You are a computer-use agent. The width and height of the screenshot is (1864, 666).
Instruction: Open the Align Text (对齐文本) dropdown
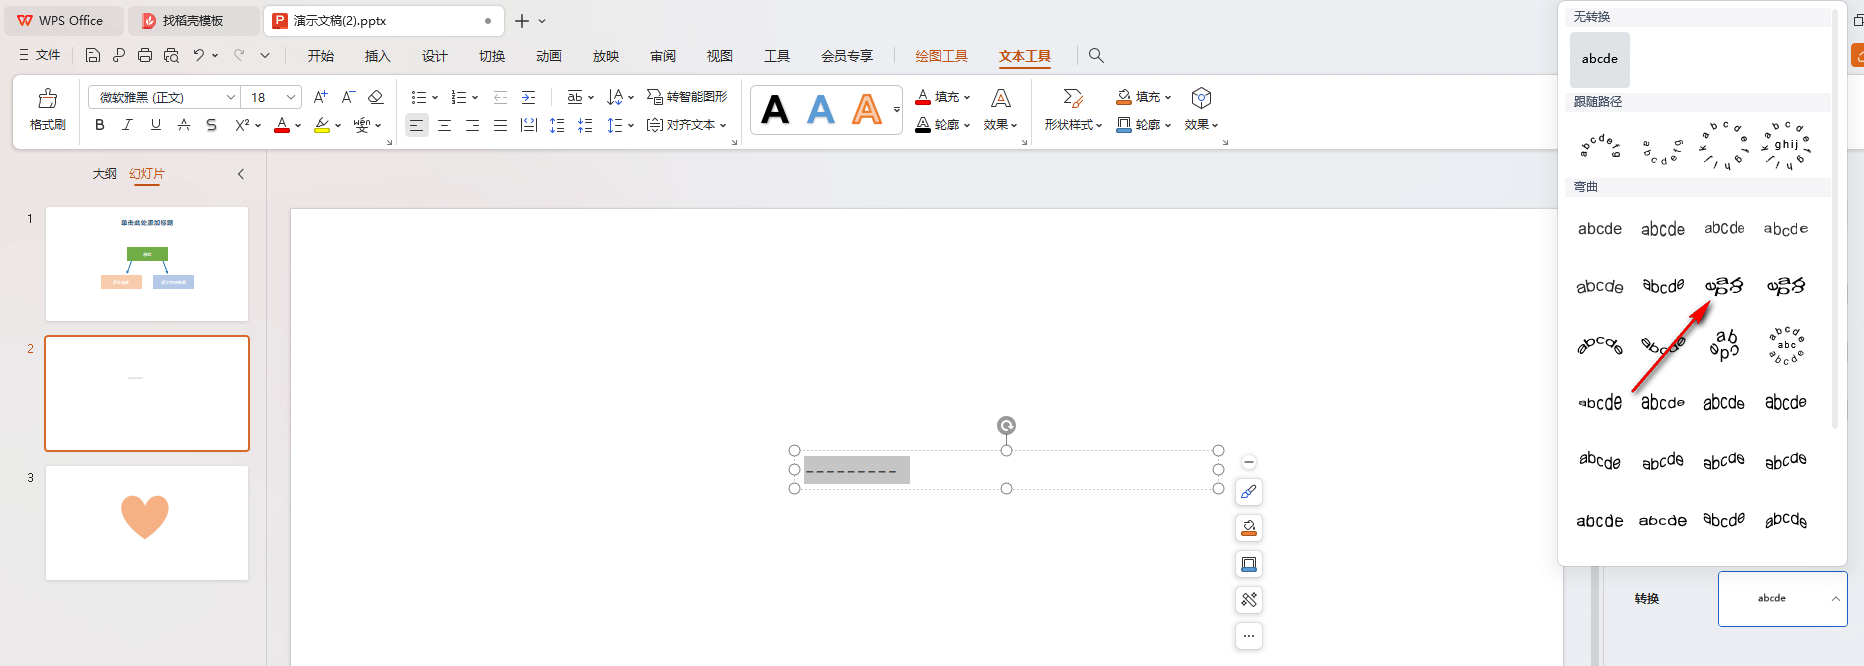point(687,125)
